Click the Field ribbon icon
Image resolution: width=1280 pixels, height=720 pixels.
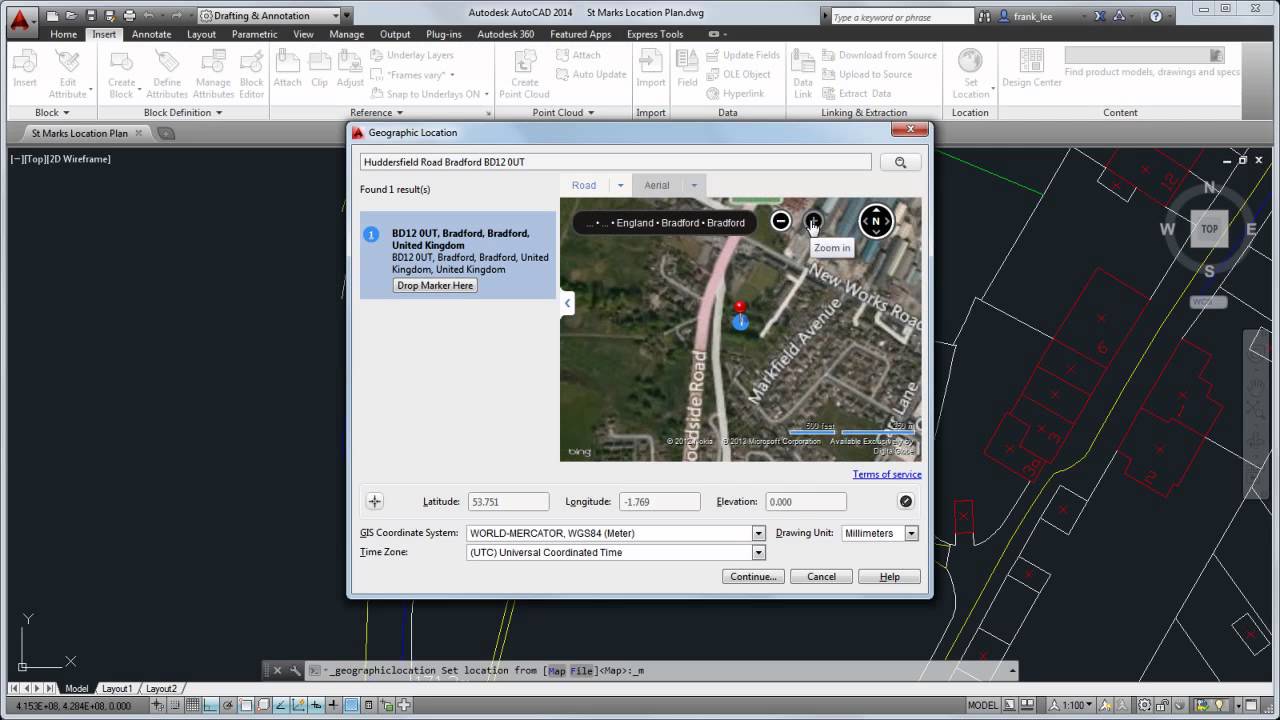(x=687, y=68)
